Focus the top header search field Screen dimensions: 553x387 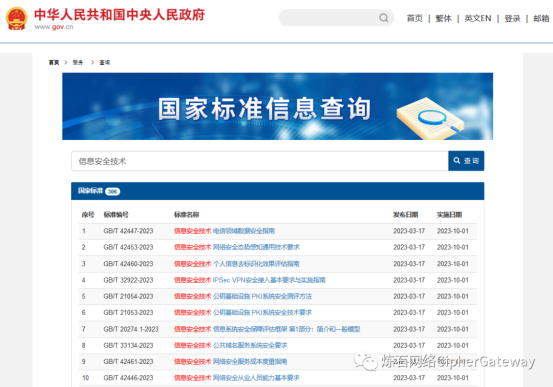pos(336,18)
